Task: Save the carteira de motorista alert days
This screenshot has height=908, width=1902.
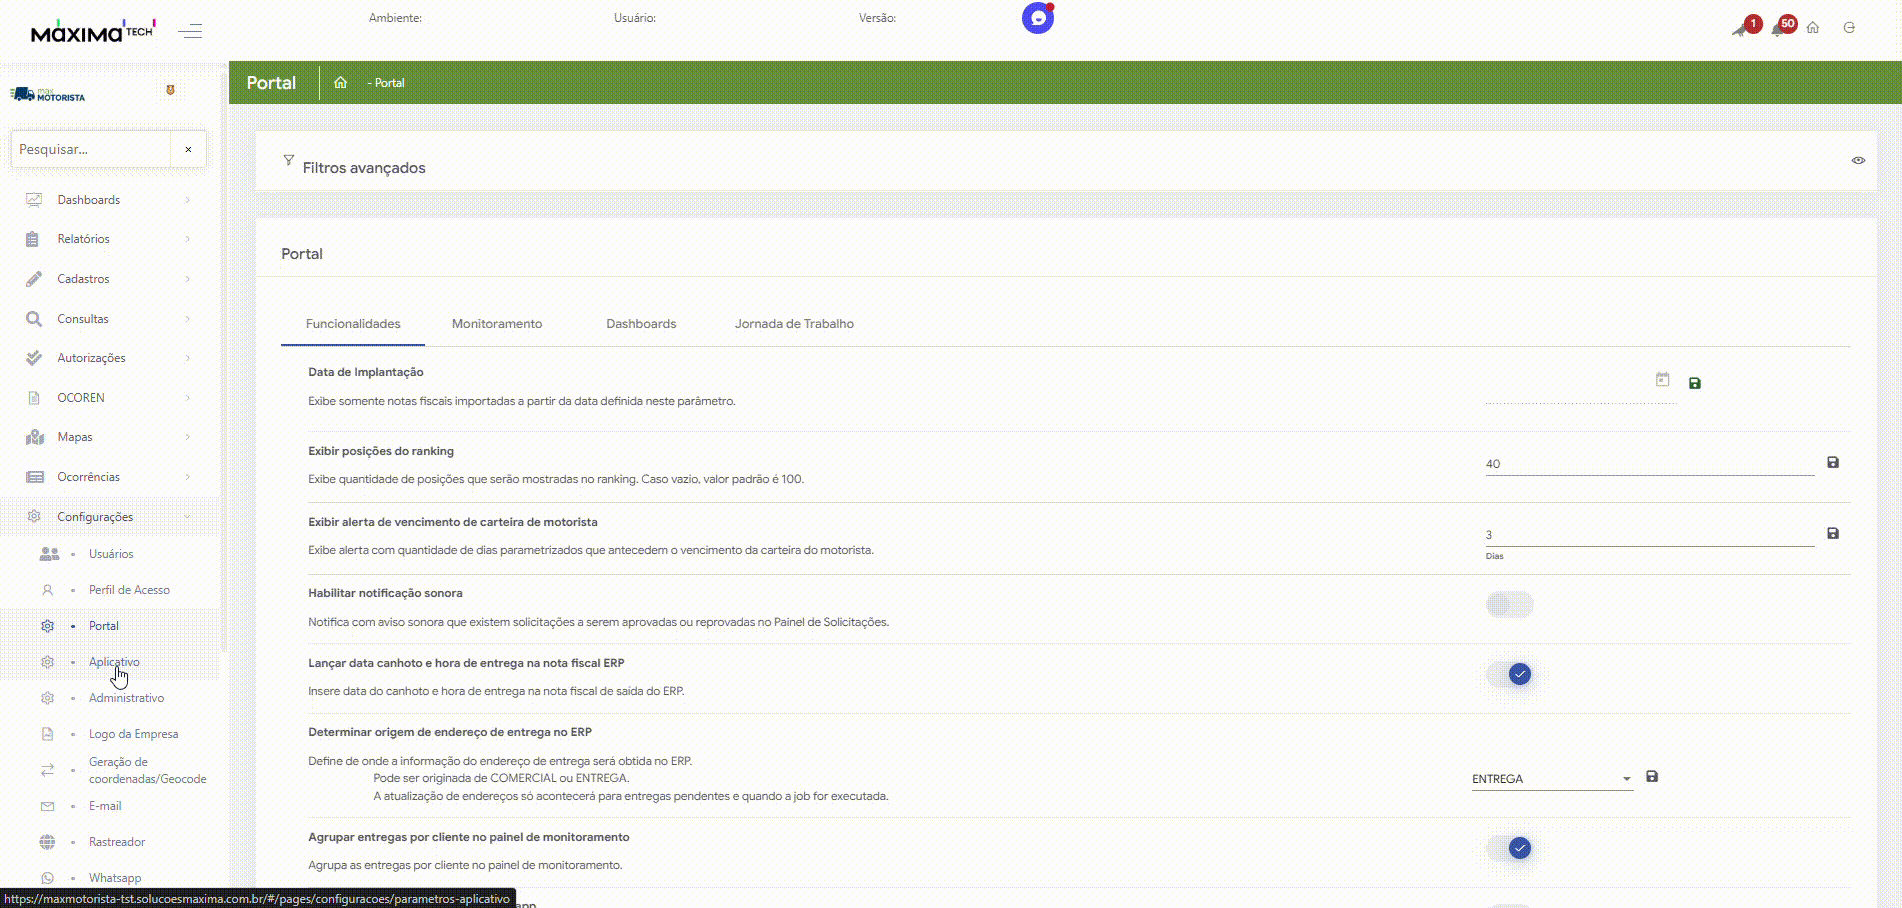Action: [x=1833, y=533]
